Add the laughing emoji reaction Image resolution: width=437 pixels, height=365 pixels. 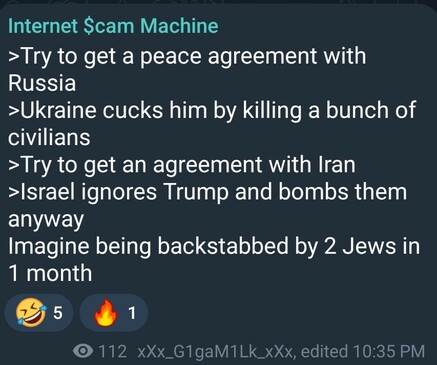31,313
